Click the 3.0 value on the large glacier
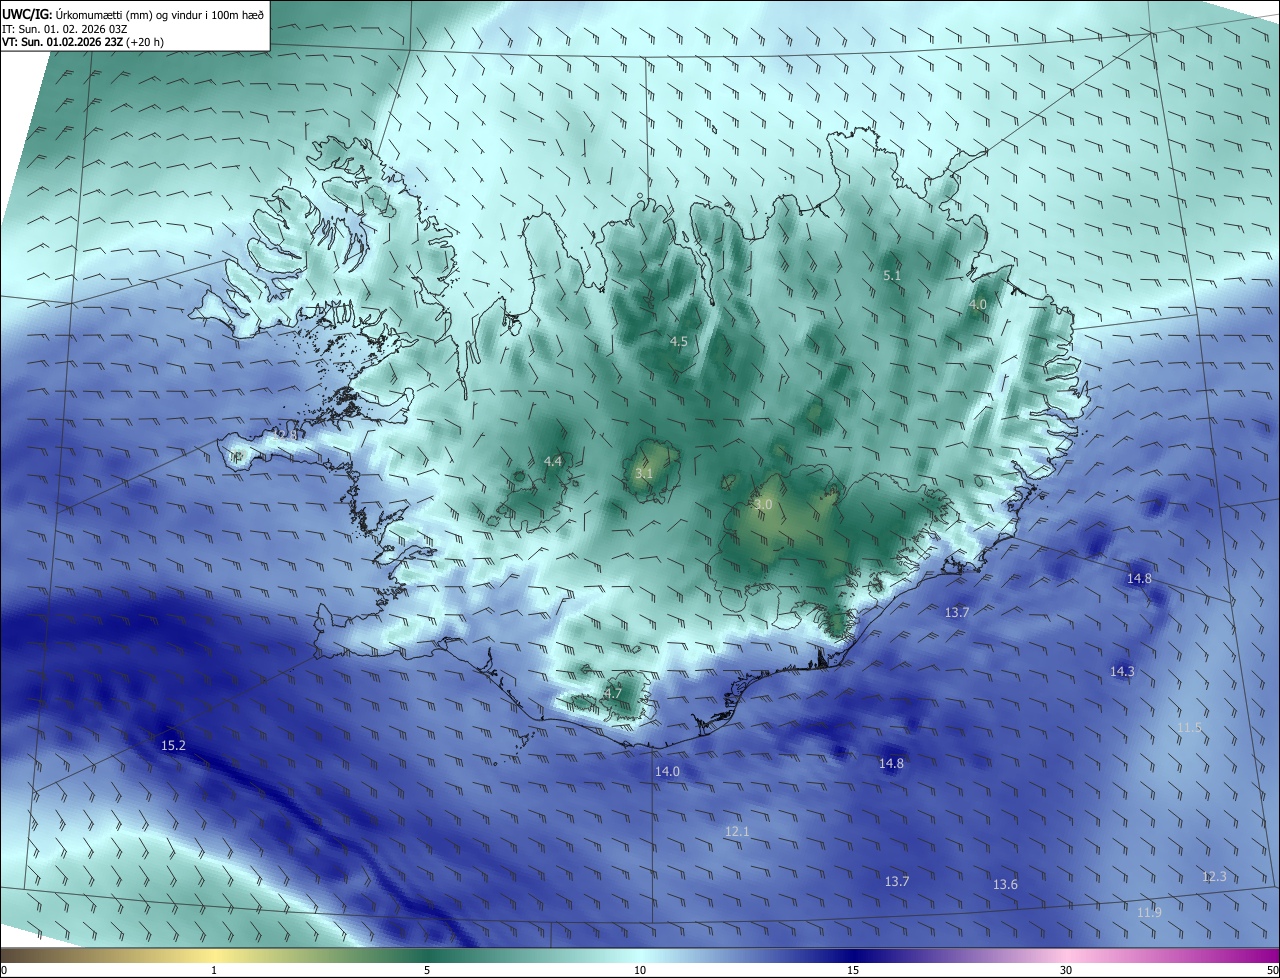 763,505
